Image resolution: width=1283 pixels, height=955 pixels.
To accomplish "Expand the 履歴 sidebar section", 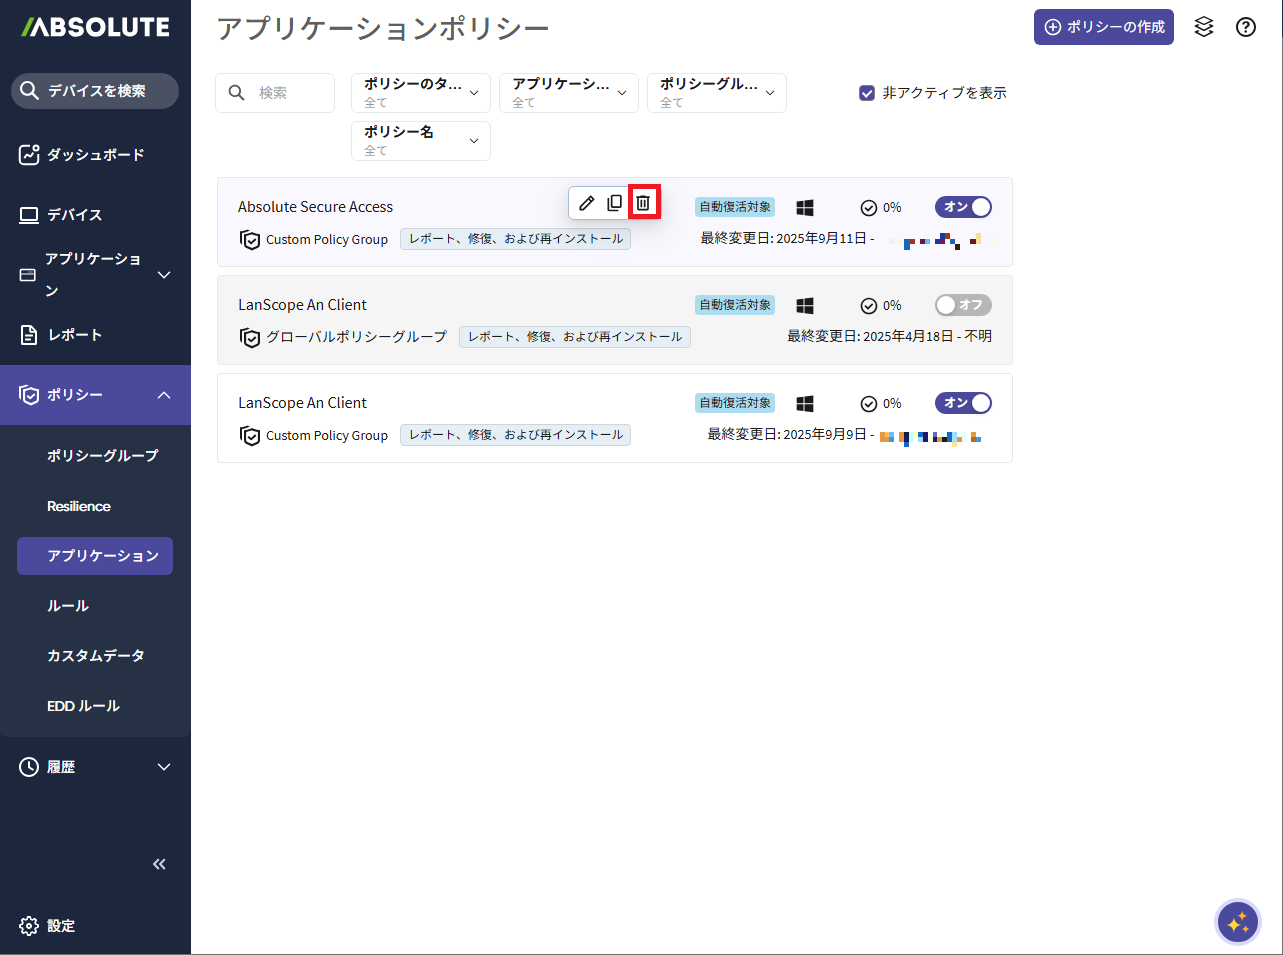I will point(95,767).
